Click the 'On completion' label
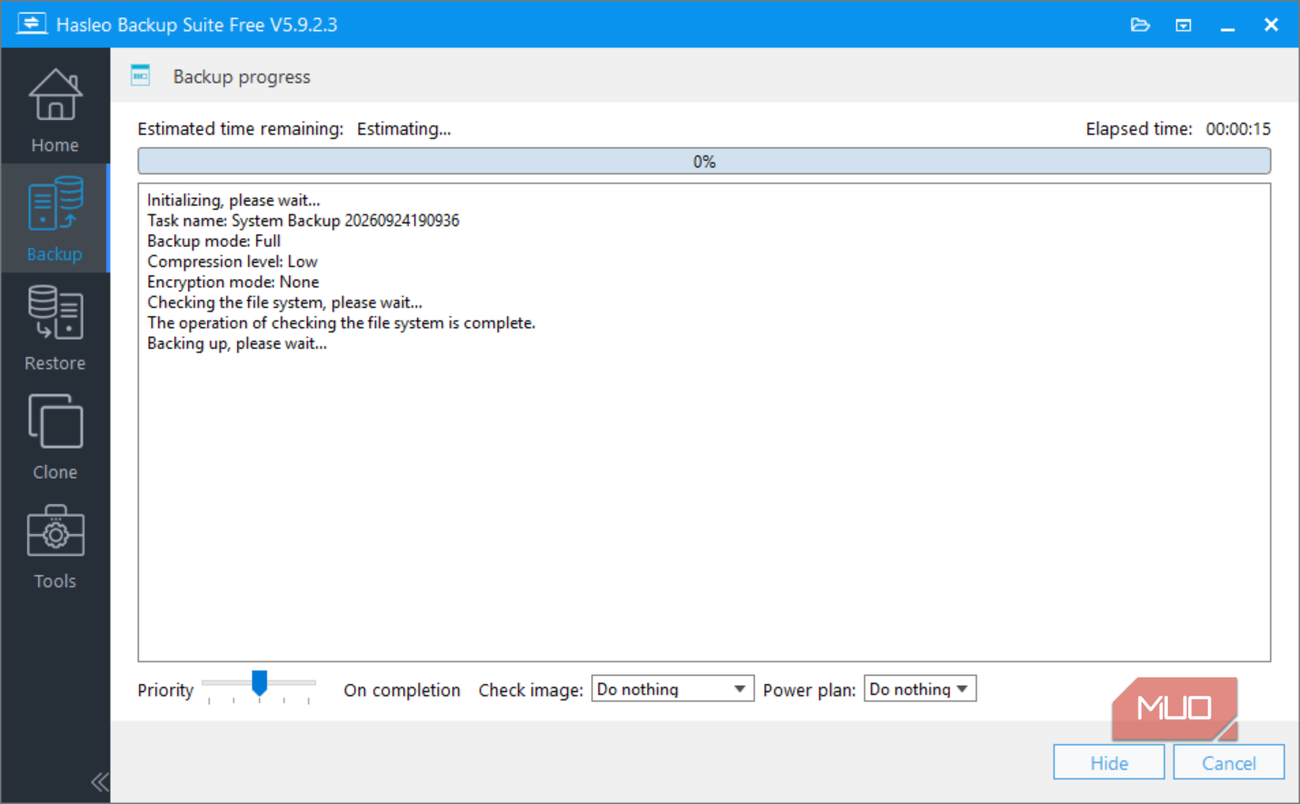Viewport: 1300px width, 804px height. [x=402, y=690]
